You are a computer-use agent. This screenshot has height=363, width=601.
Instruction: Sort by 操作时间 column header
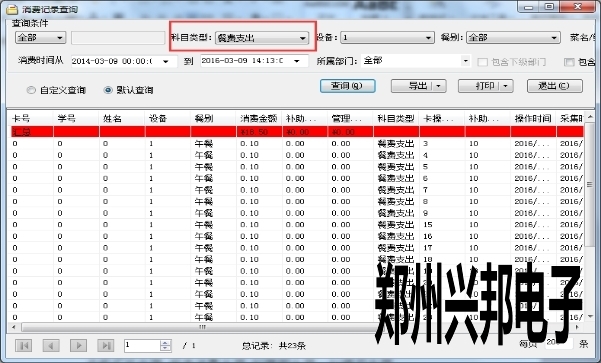coord(533,118)
